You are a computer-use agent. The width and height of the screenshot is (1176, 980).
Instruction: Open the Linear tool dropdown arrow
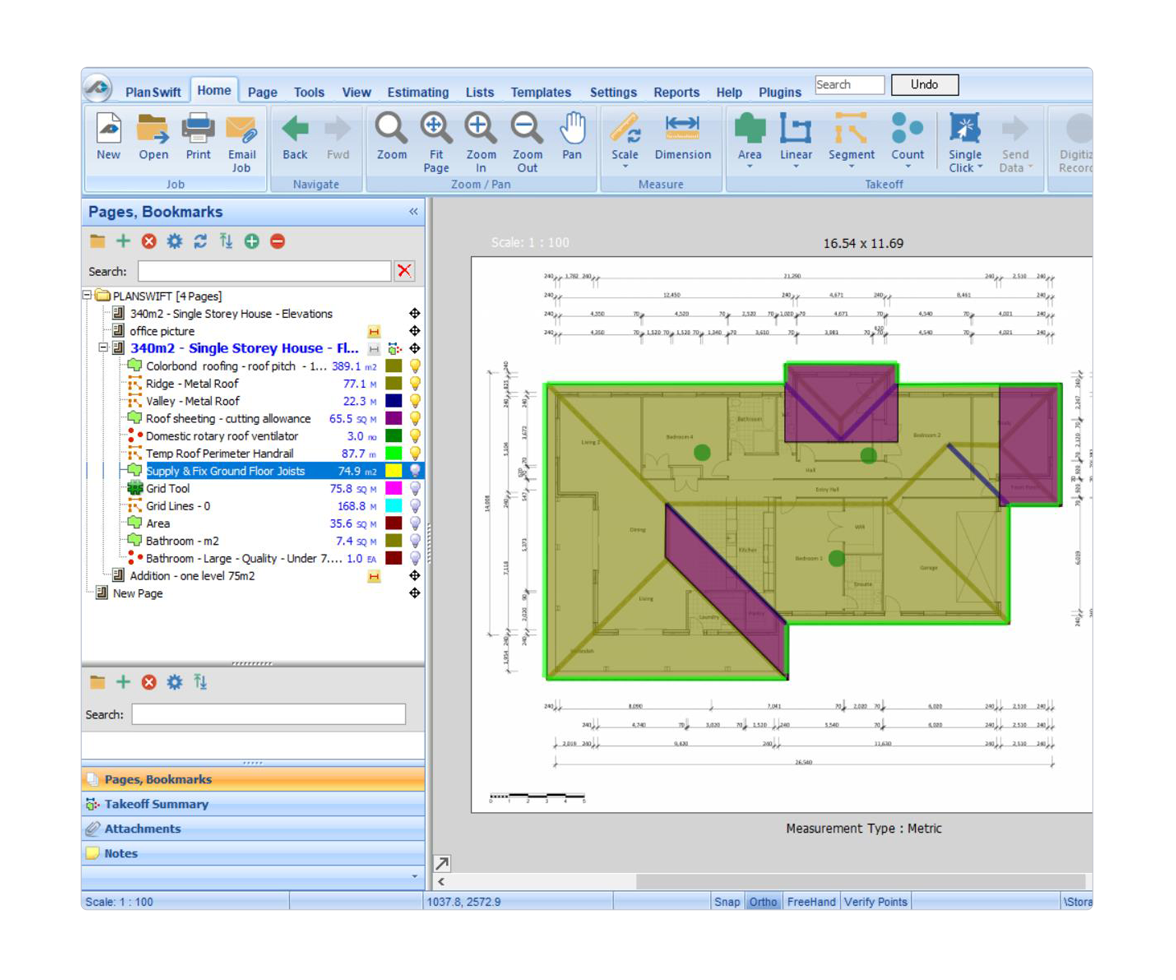796,166
